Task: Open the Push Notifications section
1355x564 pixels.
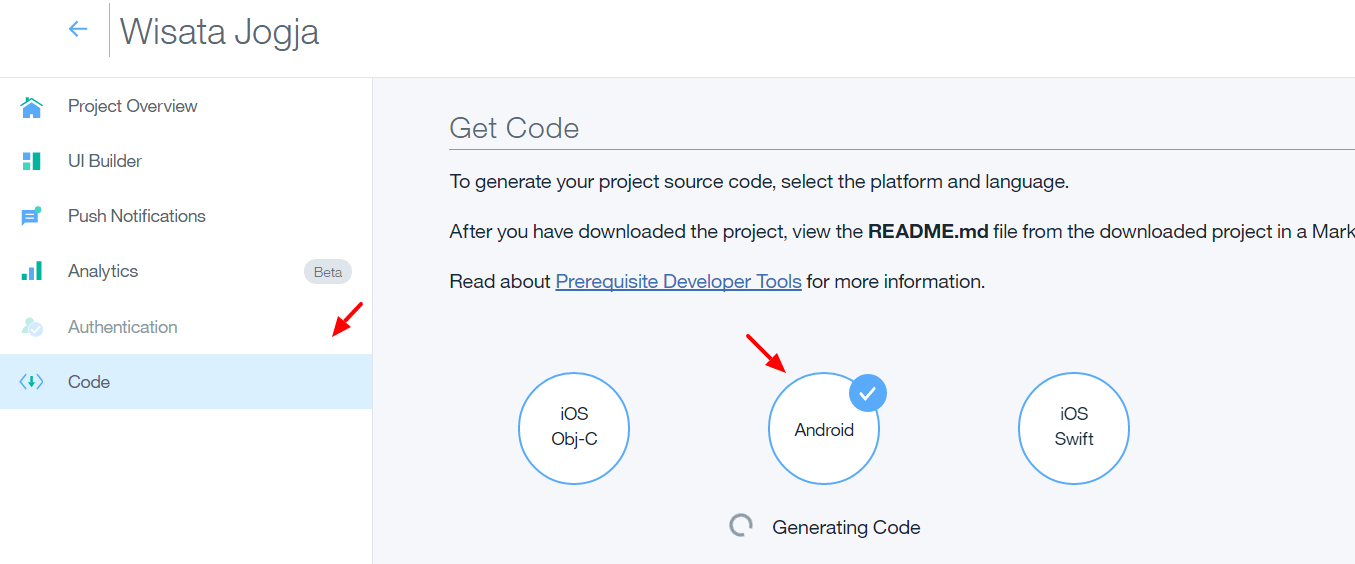Action: tap(136, 216)
